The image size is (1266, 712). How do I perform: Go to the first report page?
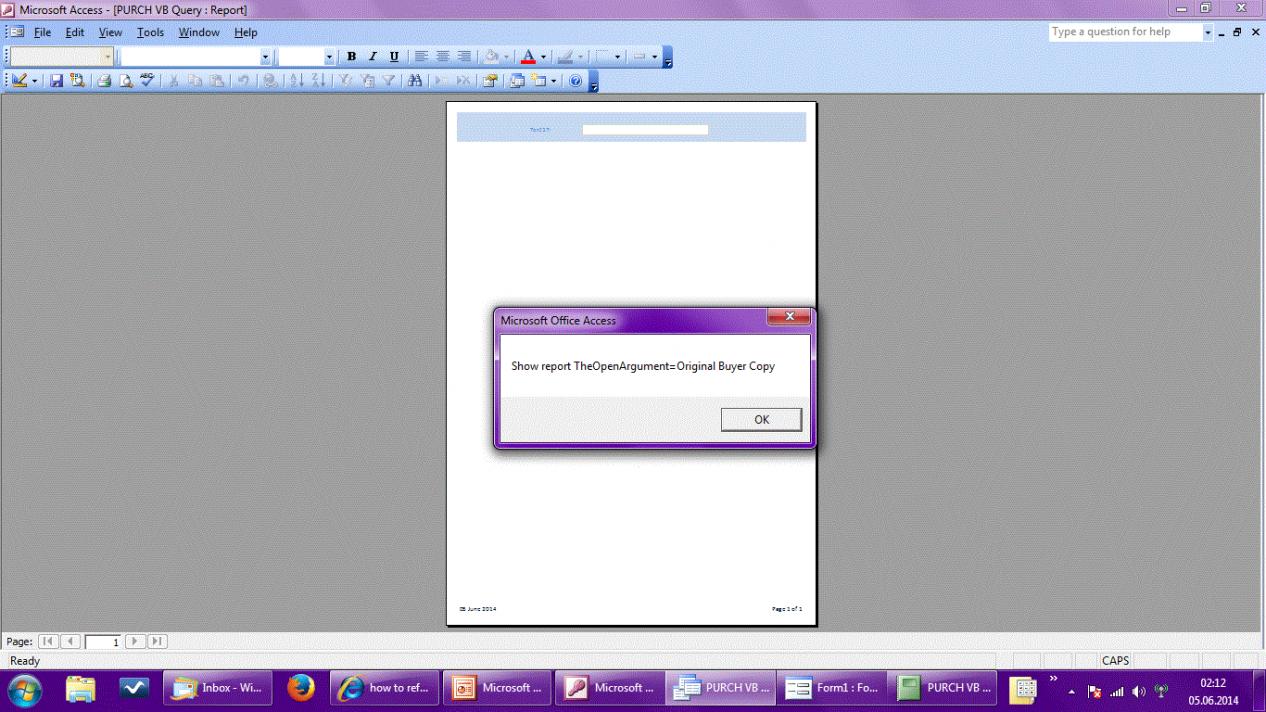click(x=48, y=641)
